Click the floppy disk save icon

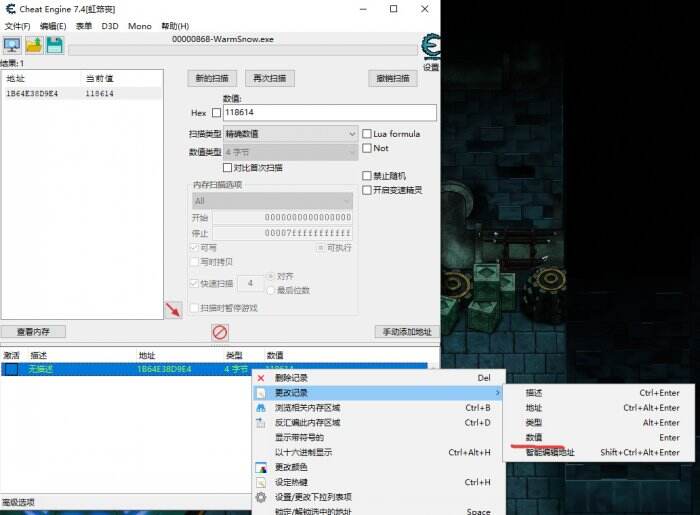[x=54, y=45]
